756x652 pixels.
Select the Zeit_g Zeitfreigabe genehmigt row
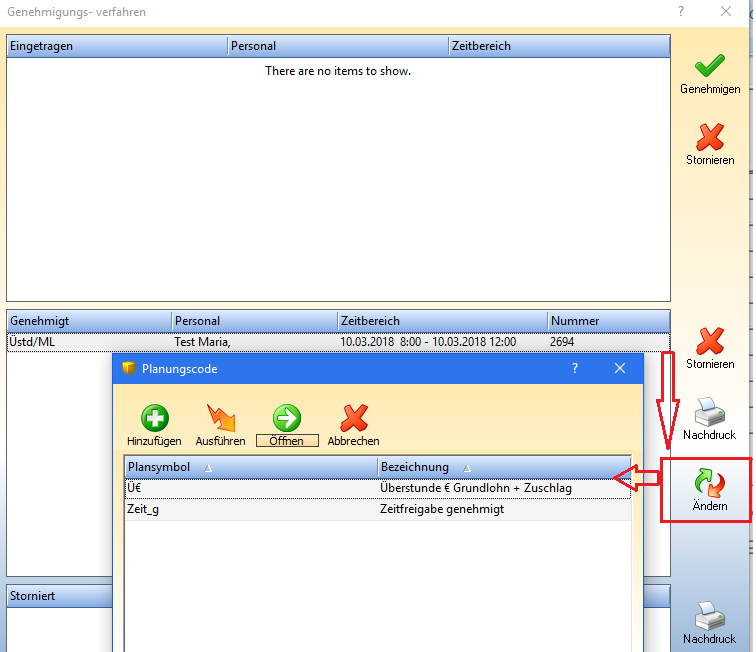(377, 509)
